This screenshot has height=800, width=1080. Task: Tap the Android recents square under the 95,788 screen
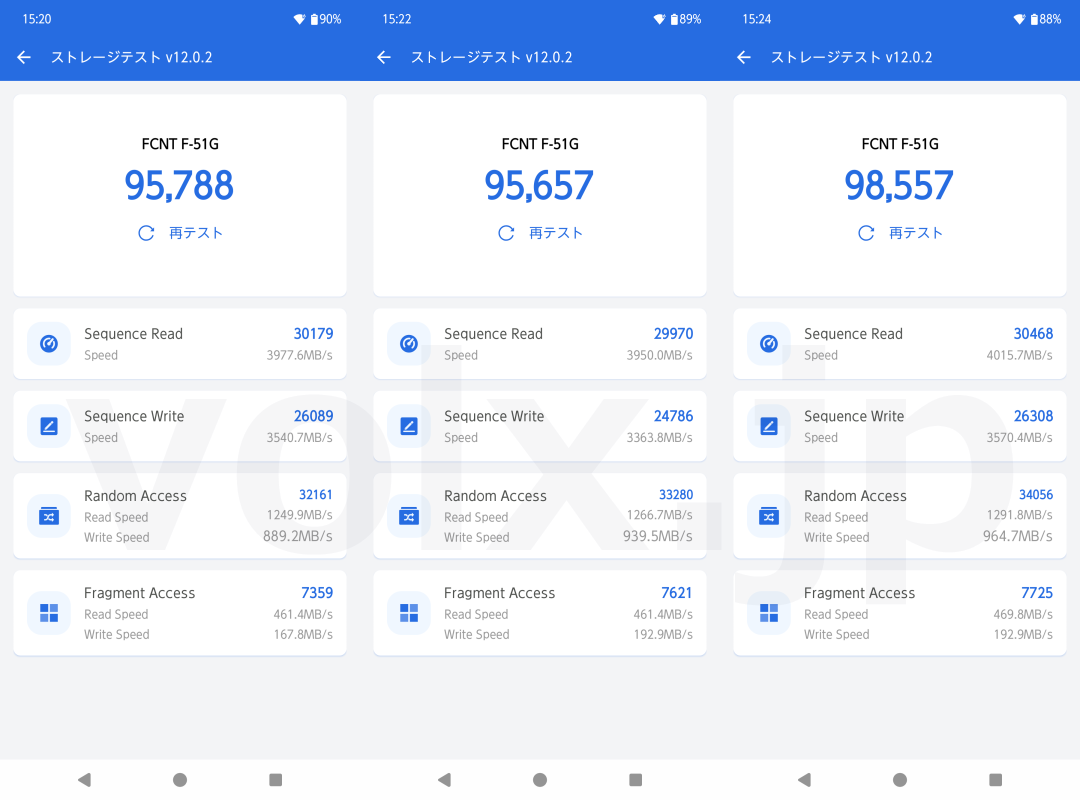pos(276,779)
